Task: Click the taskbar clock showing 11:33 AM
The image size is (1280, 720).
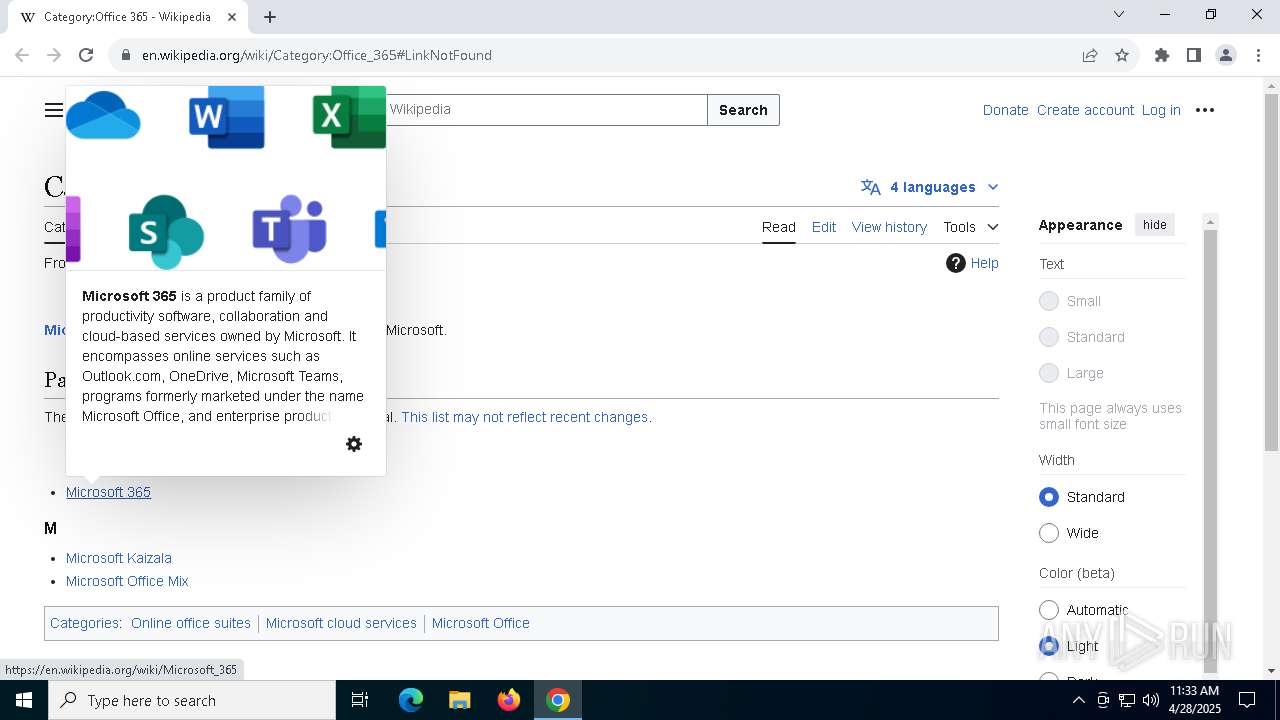Action: pos(1194,700)
